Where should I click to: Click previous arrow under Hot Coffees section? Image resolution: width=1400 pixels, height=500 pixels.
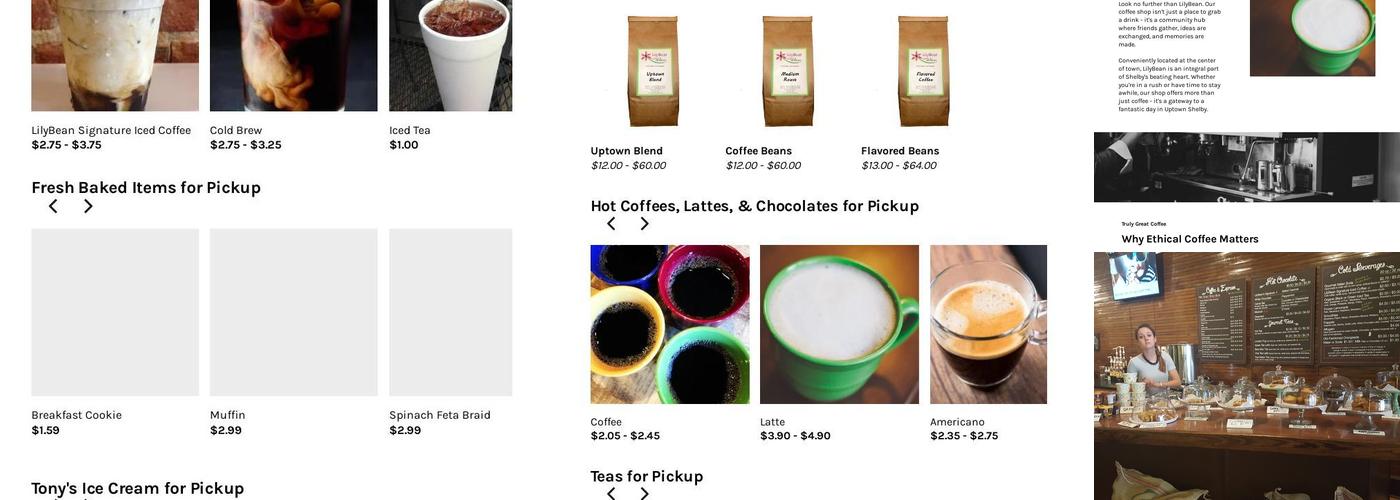pos(611,223)
